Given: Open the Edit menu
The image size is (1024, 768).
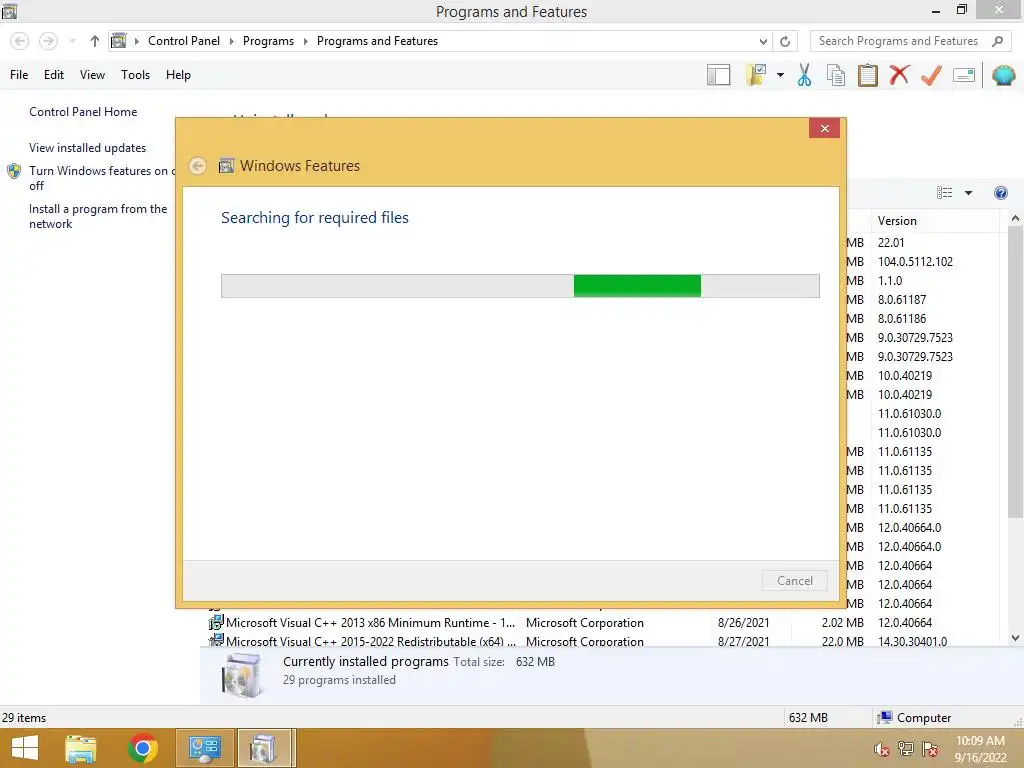Looking at the screenshot, I should (x=54, y=74).
